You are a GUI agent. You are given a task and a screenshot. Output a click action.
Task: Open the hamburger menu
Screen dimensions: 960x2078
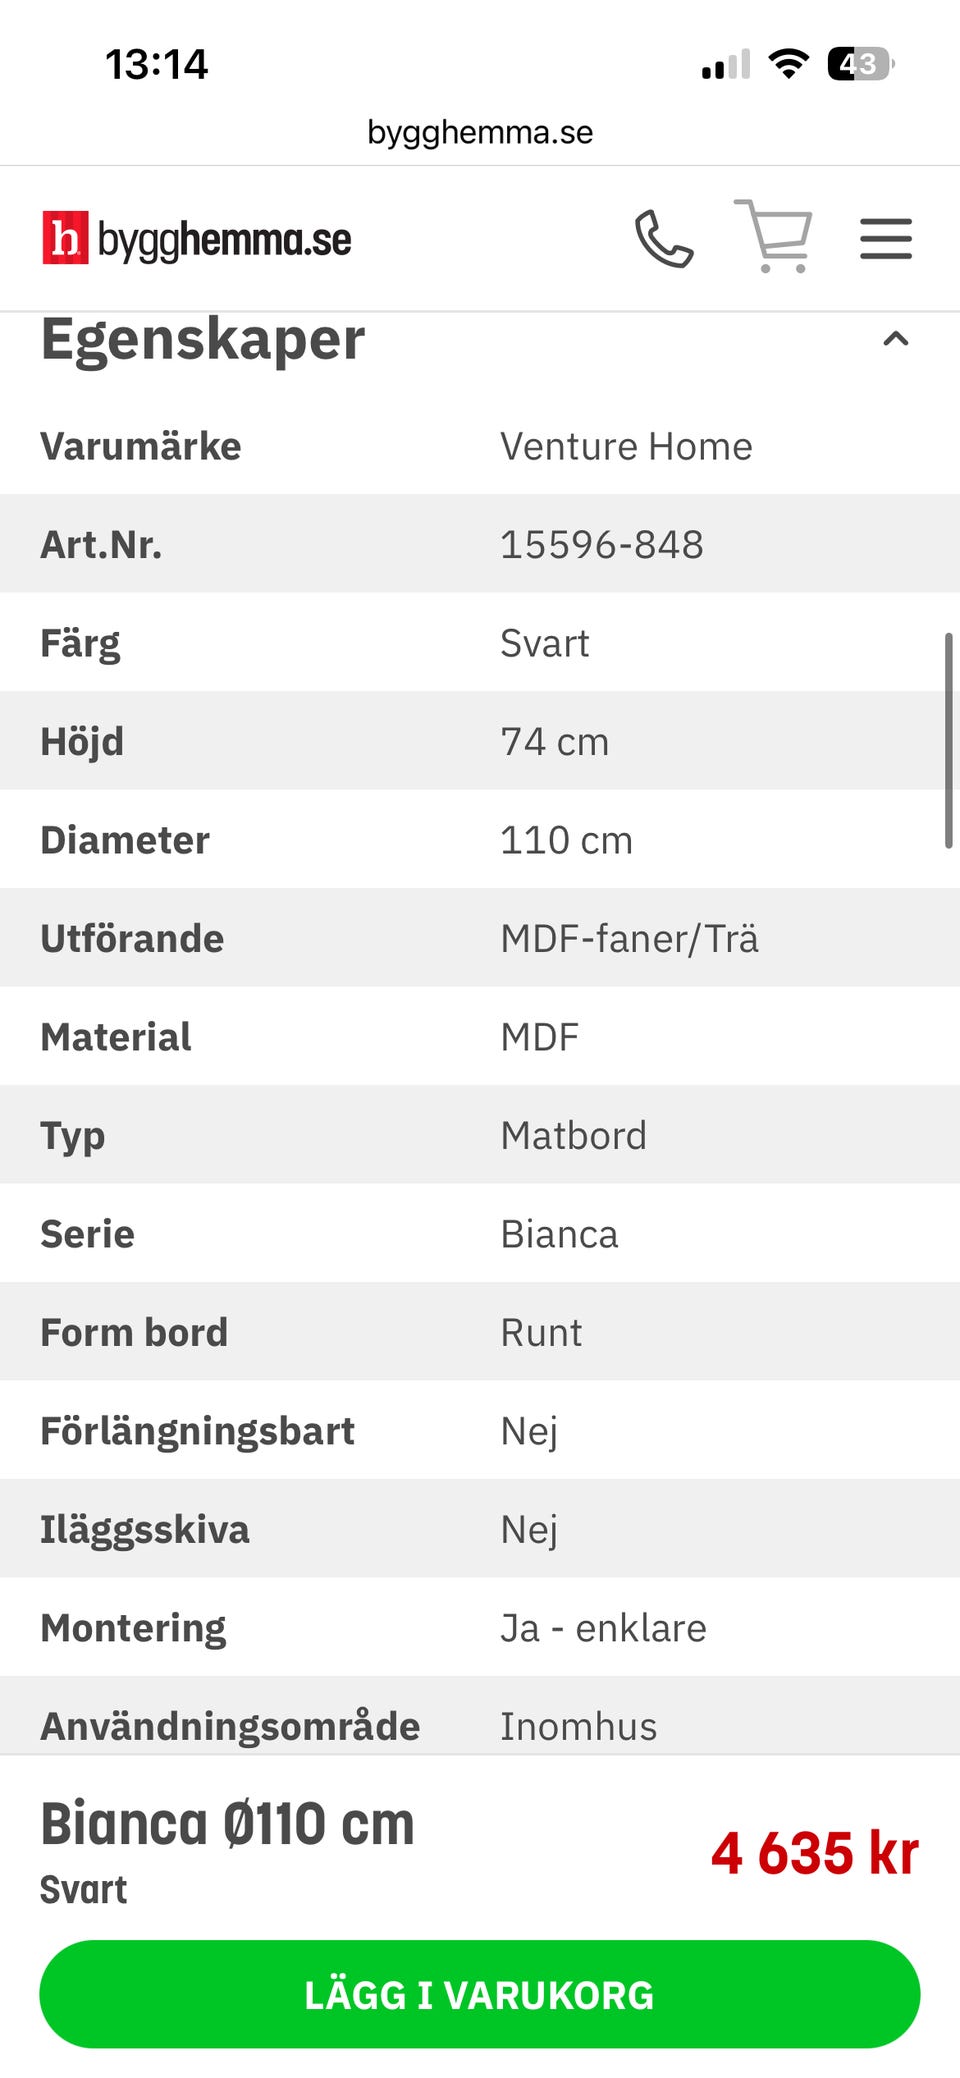[886, 239]
